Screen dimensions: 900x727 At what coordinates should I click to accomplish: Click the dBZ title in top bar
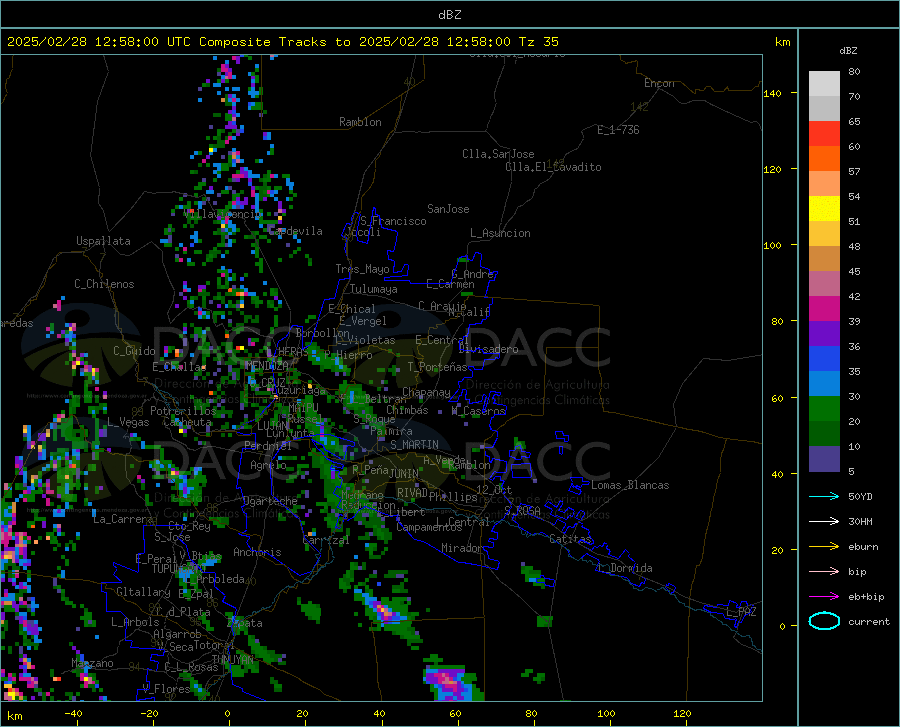pos(449,15)
